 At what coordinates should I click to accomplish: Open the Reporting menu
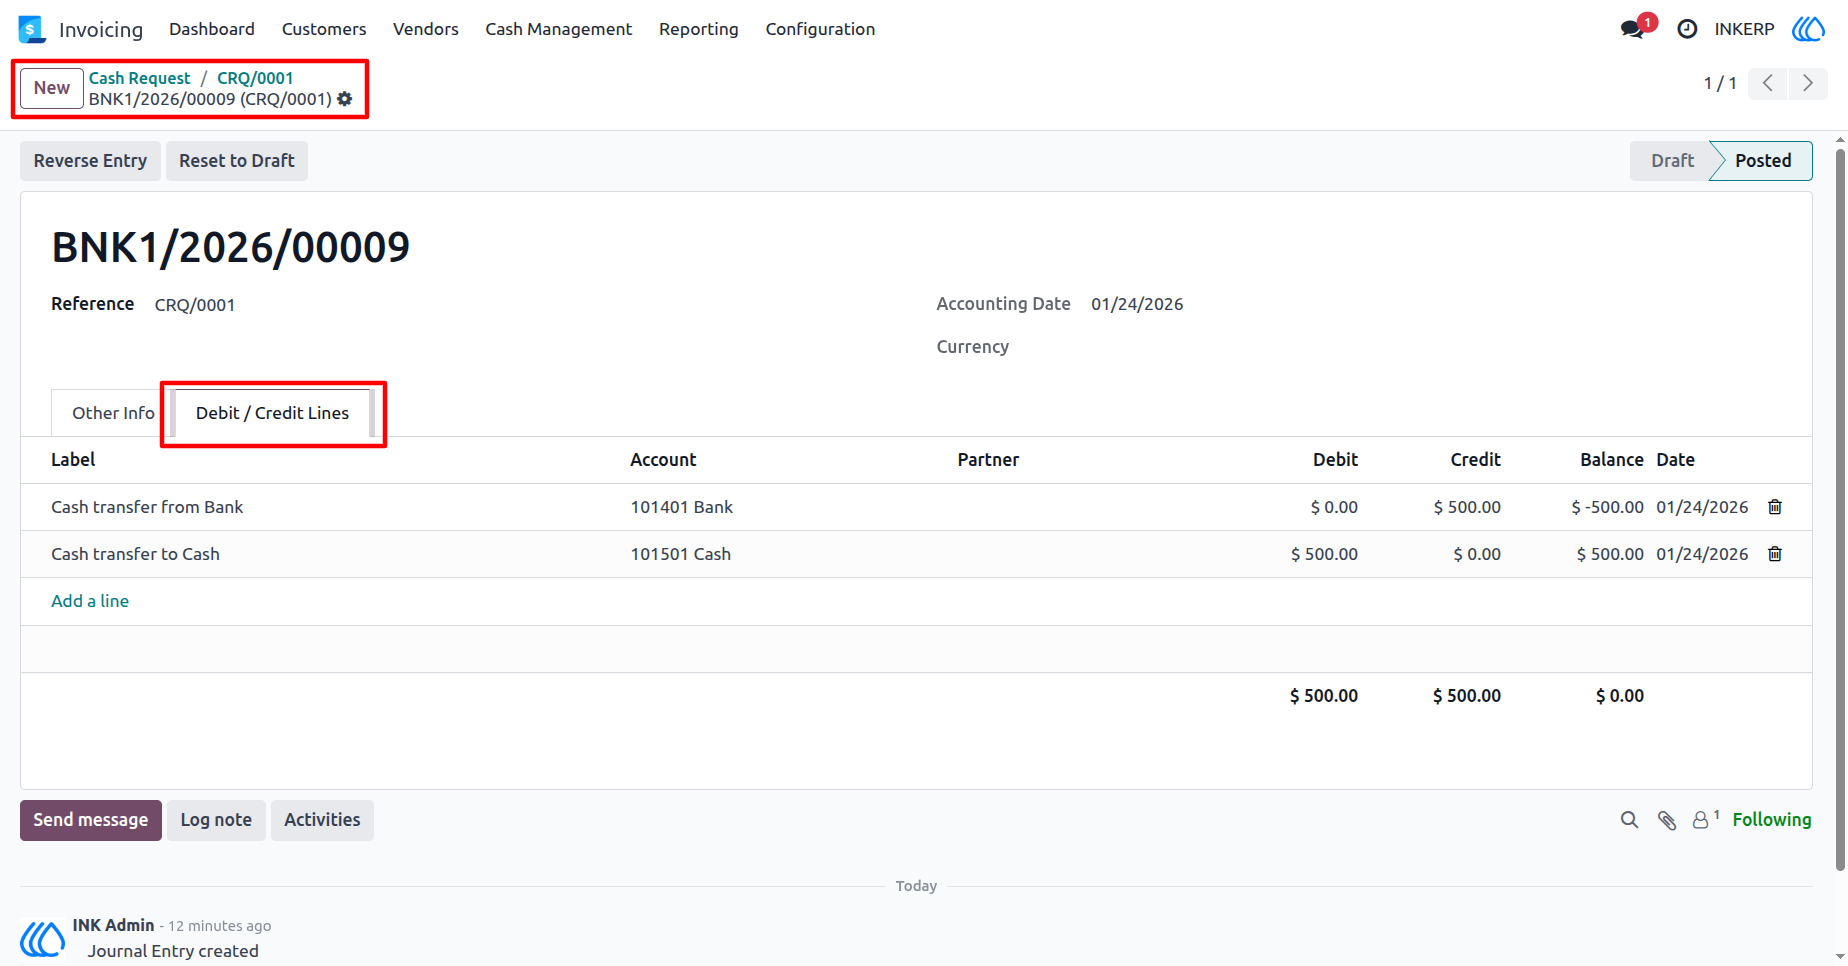699,29
